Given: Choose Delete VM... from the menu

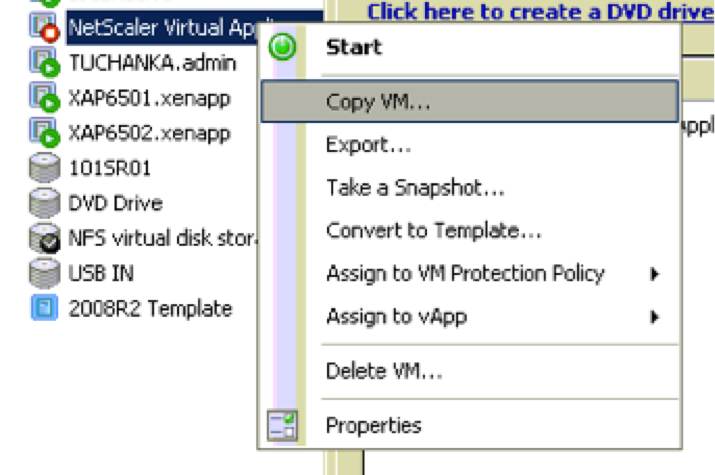Looking at the screenshot, I should (x=384, y=372).
